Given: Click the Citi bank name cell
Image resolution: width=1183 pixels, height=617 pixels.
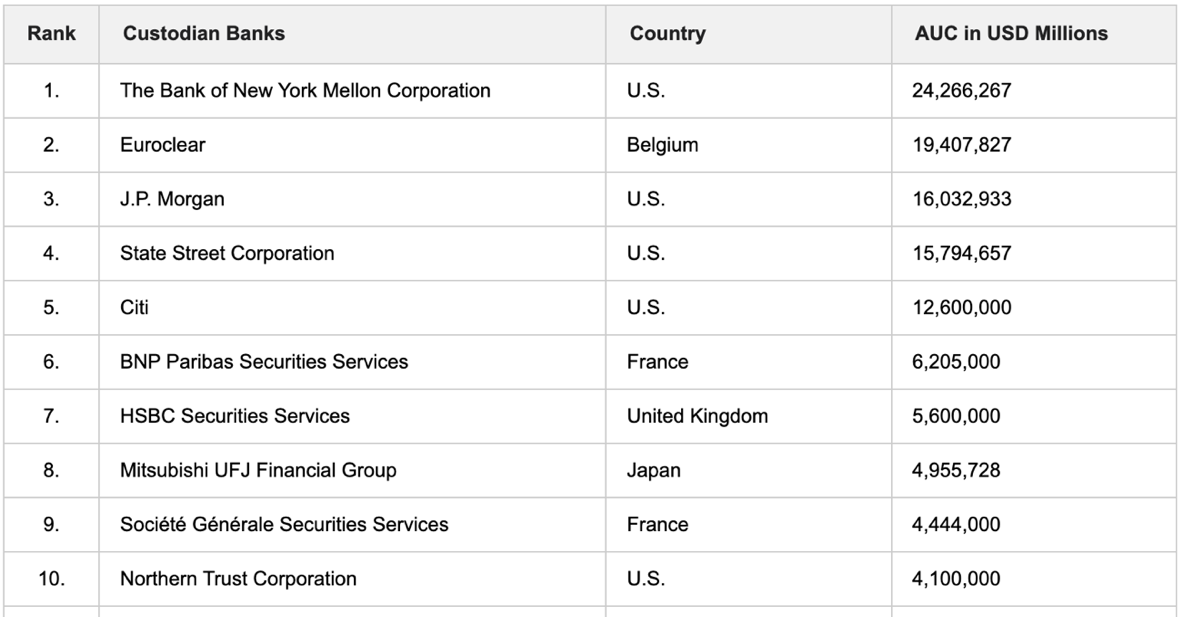Looking at the screenshot, I should click(x=352, y=308).
